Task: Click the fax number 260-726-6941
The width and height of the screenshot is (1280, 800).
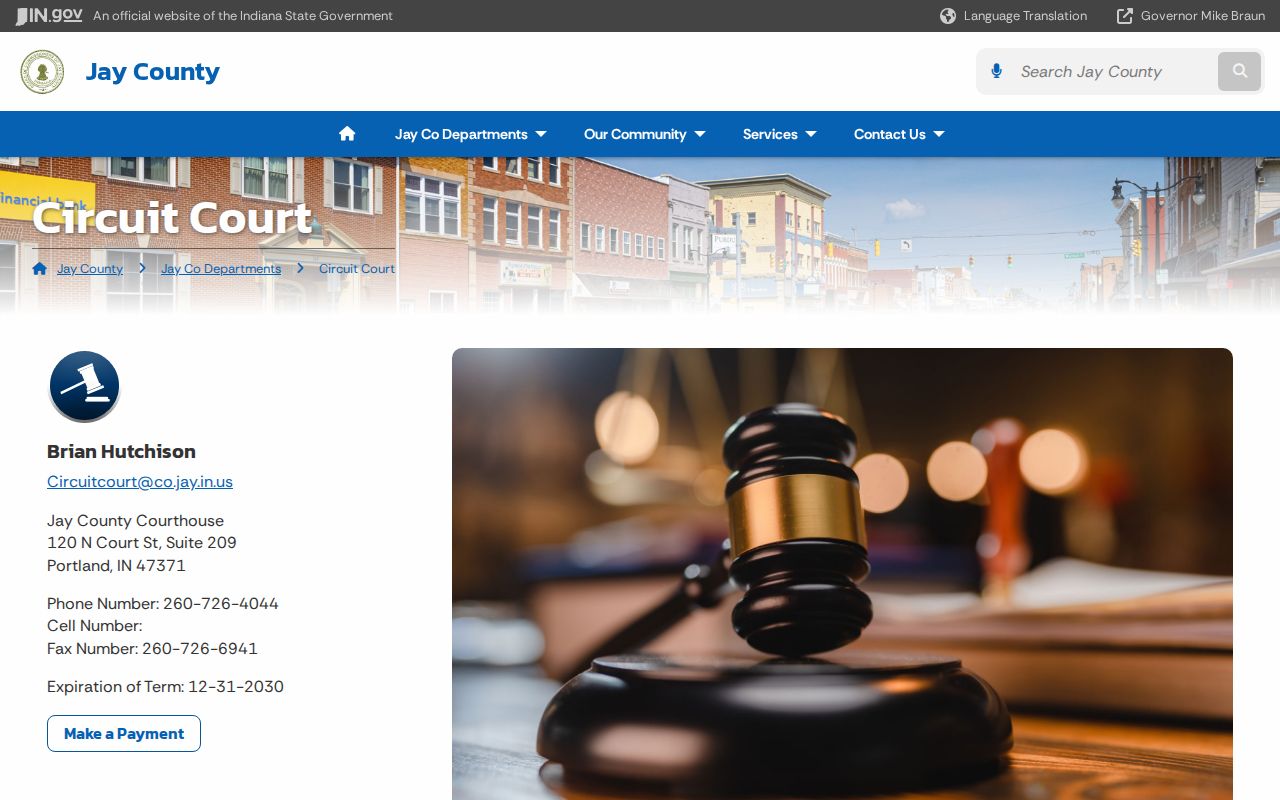Action: point(200,649)
